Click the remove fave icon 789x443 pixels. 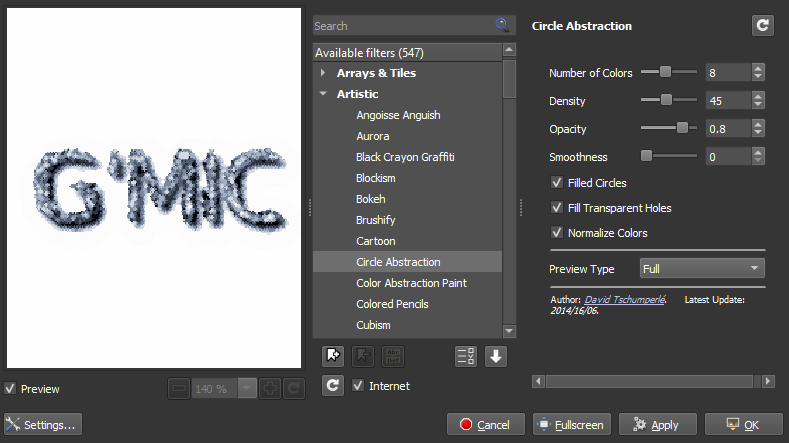click(363, 356)
